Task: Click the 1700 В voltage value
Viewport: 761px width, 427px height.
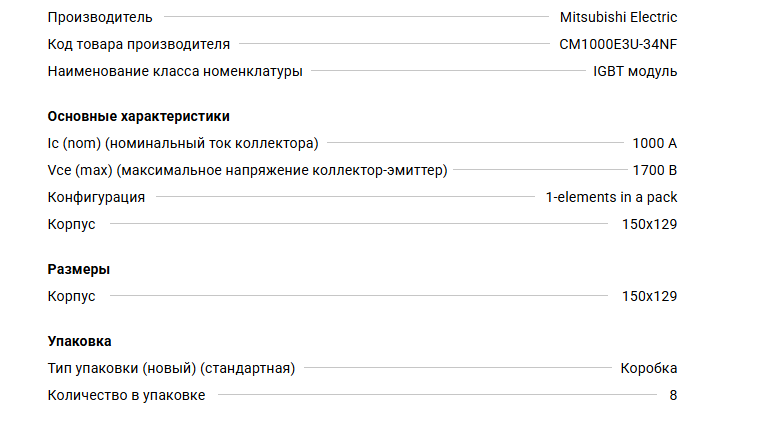Action: coord(654,170)
